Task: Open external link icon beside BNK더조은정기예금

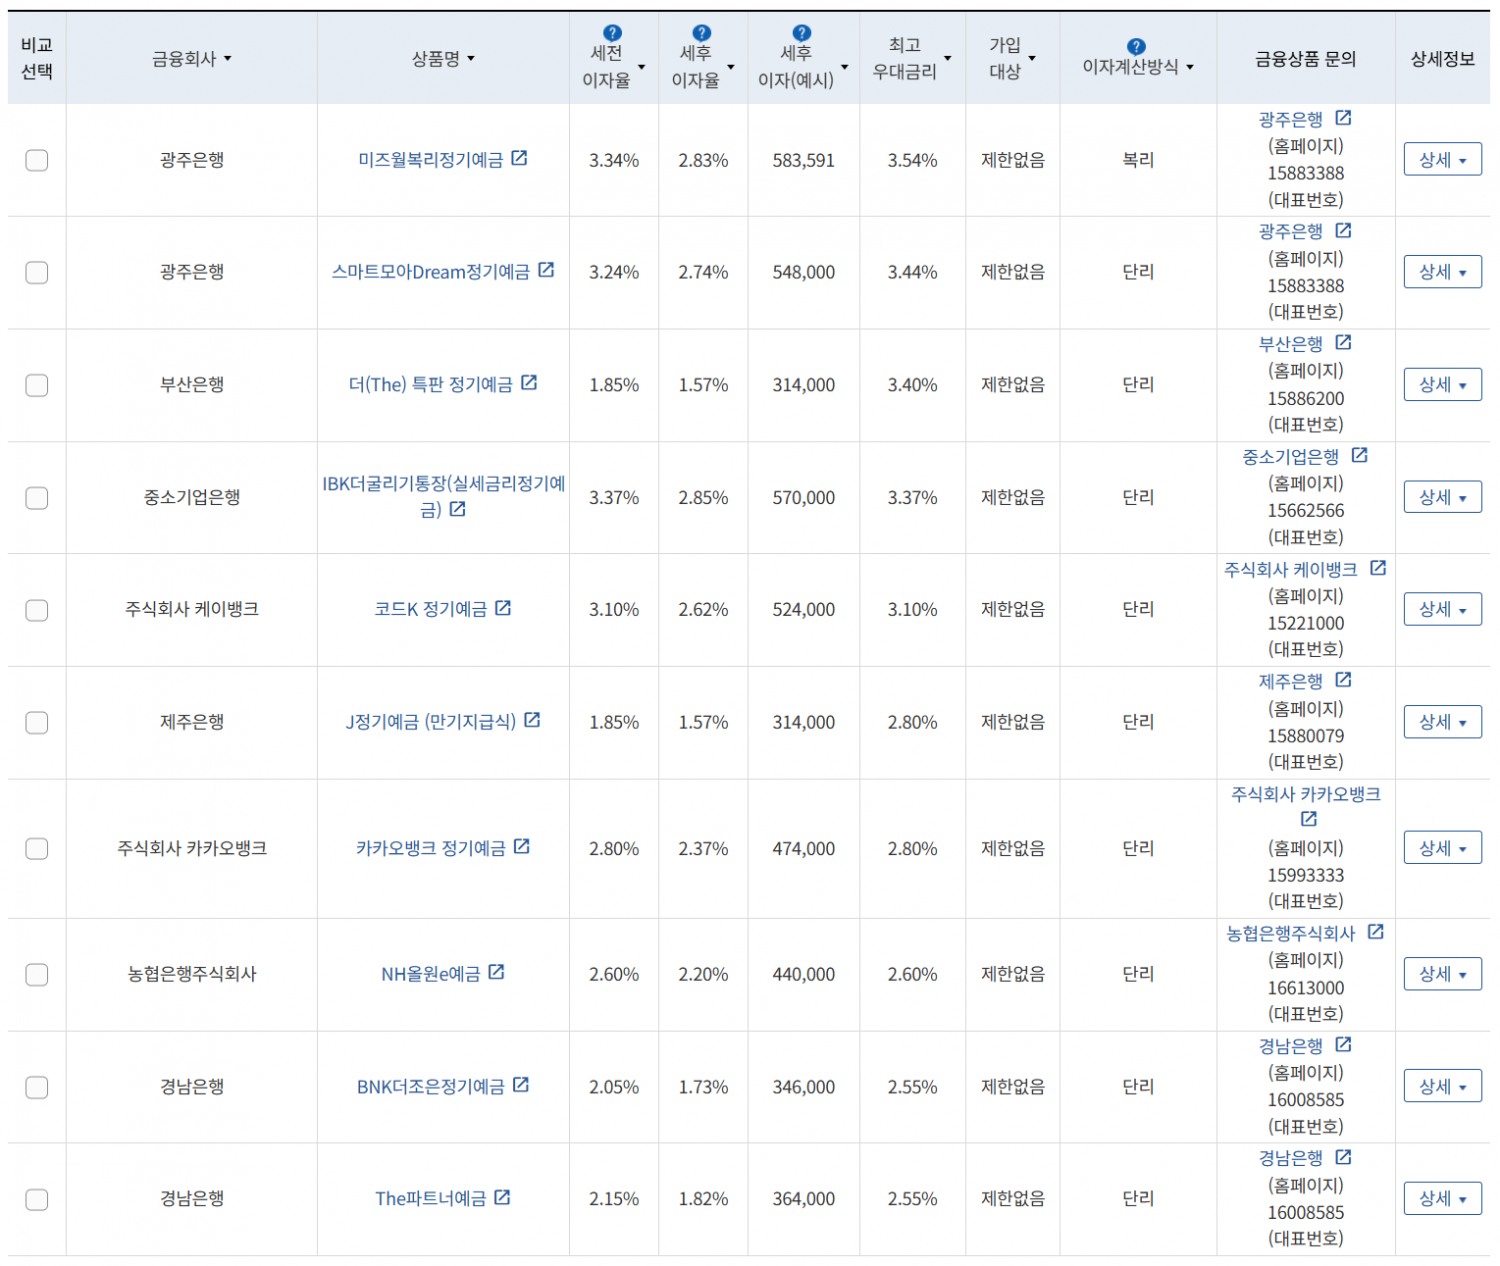Action: [521, 1085]
